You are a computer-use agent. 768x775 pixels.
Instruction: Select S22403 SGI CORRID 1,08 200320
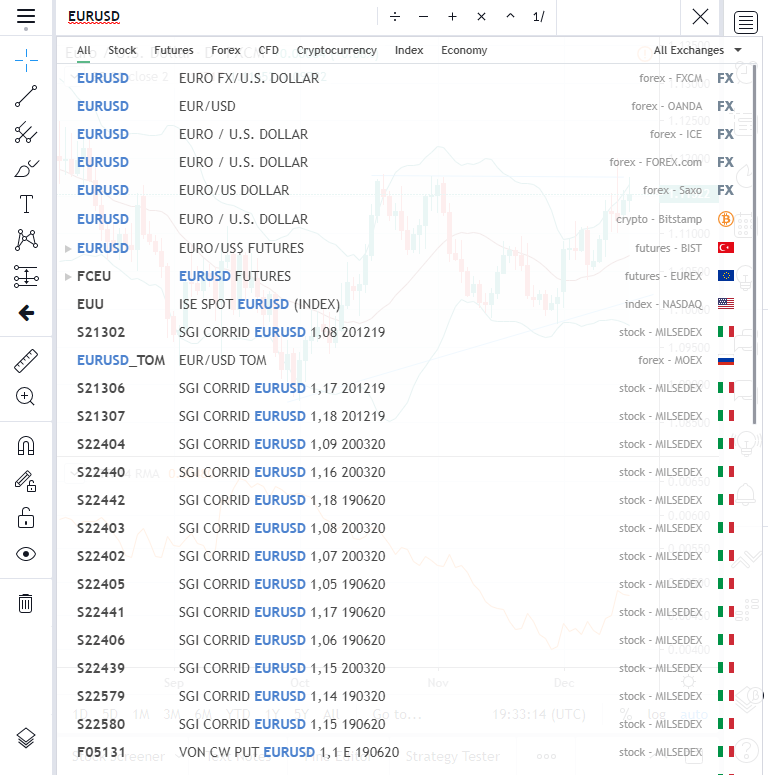pos(404,528)
